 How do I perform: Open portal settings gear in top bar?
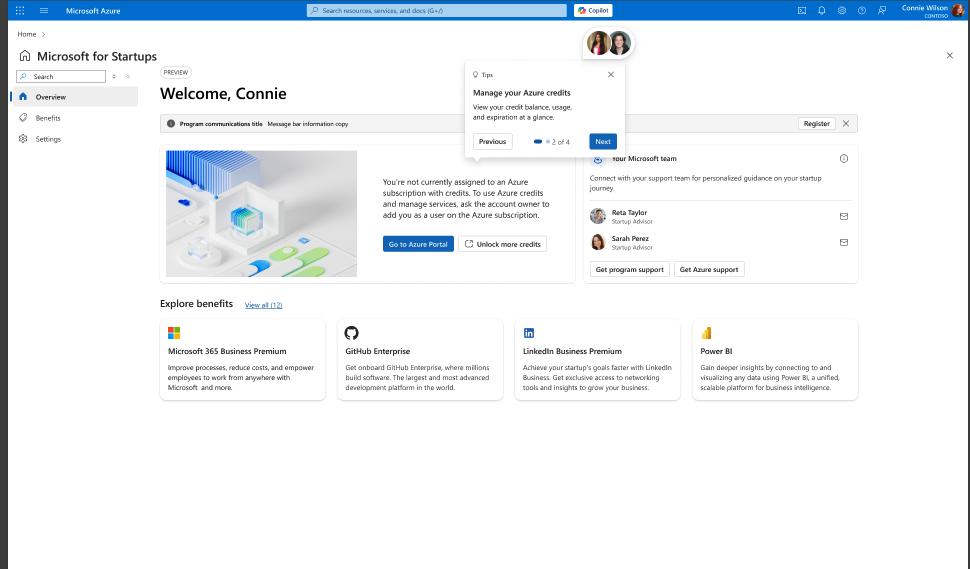842,11
